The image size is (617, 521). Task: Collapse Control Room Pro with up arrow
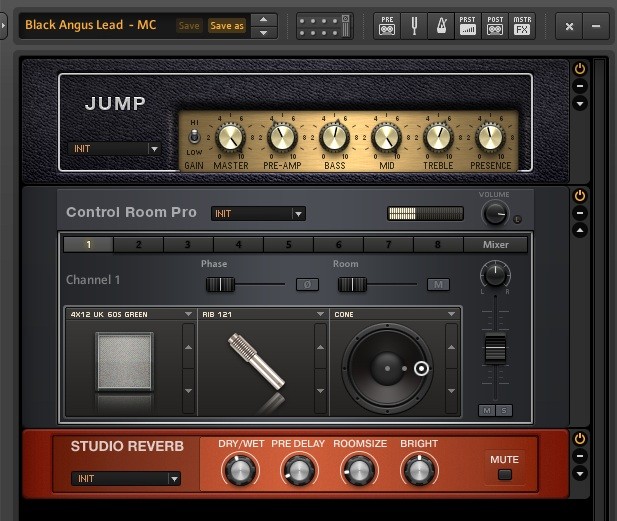(580, 230)
